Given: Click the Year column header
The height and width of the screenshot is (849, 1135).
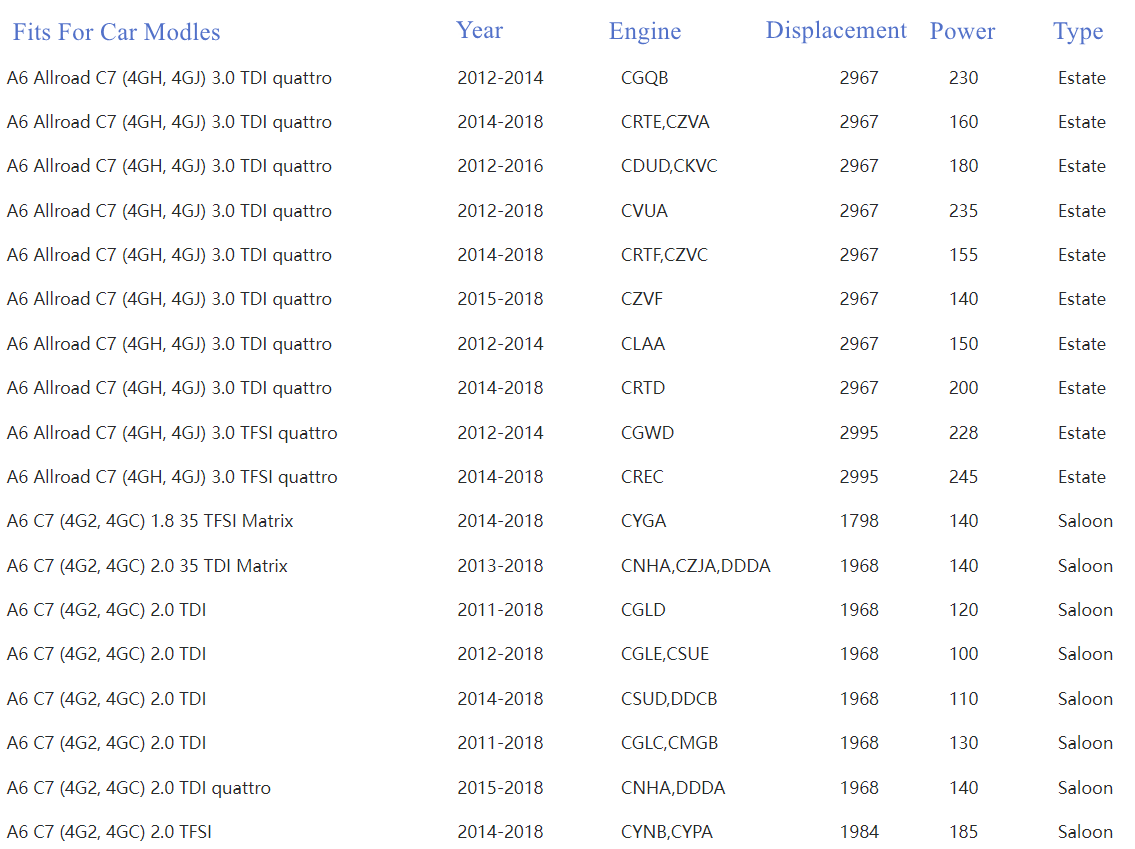Looking at the screenshot, I should click(x=479, y=30).
